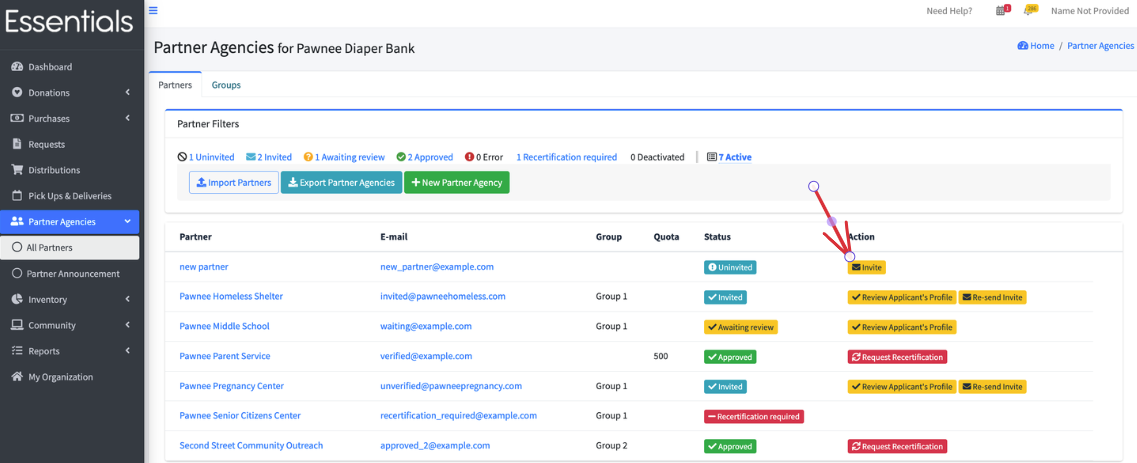
Task: Open the calendar notification icon
Action: tap(1002, 10)
